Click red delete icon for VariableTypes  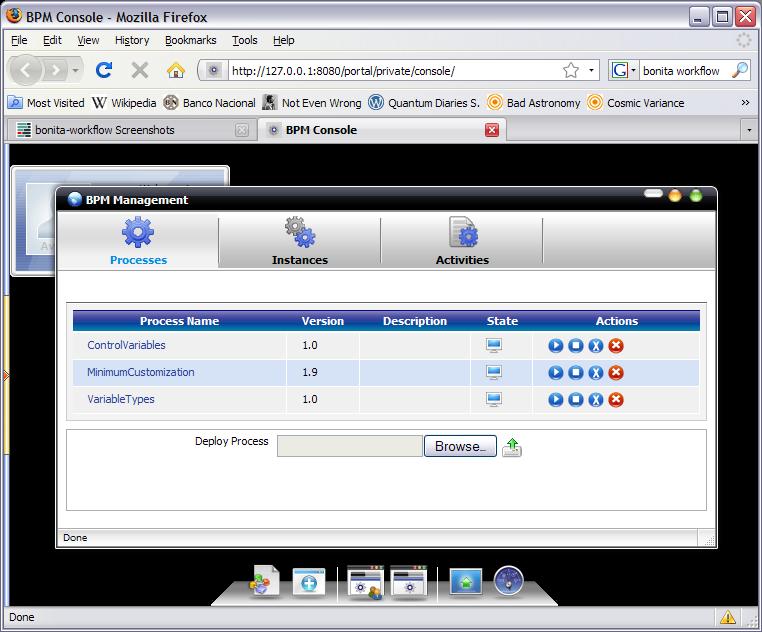pos(616,400)
